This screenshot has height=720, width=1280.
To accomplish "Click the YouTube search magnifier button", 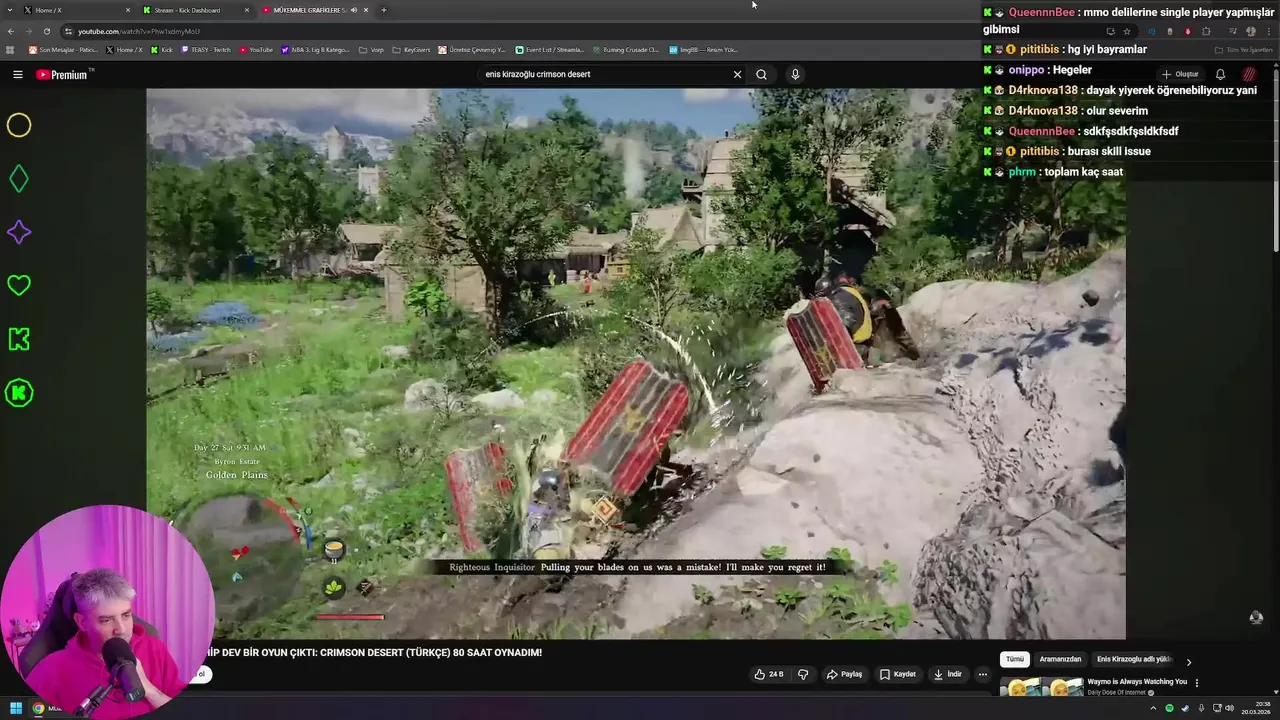I will coord(761,74).
